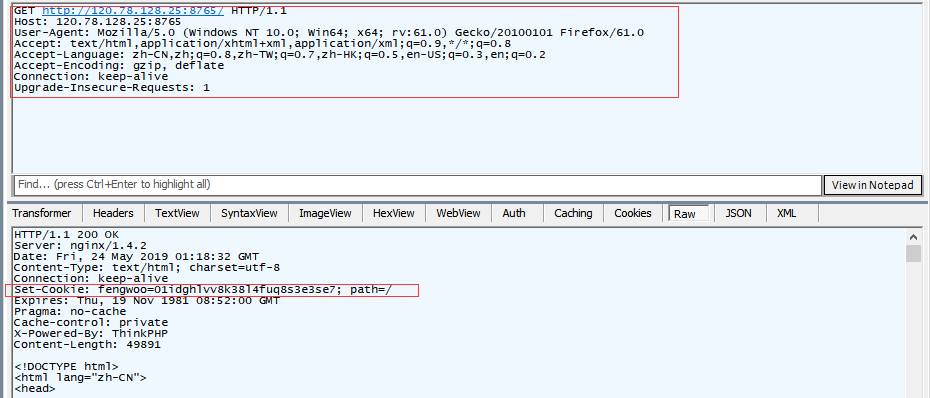Open the Cookies tab
The width and height of the screenshot is (930, 398).
pyautogui.click(x=633, y=214)
